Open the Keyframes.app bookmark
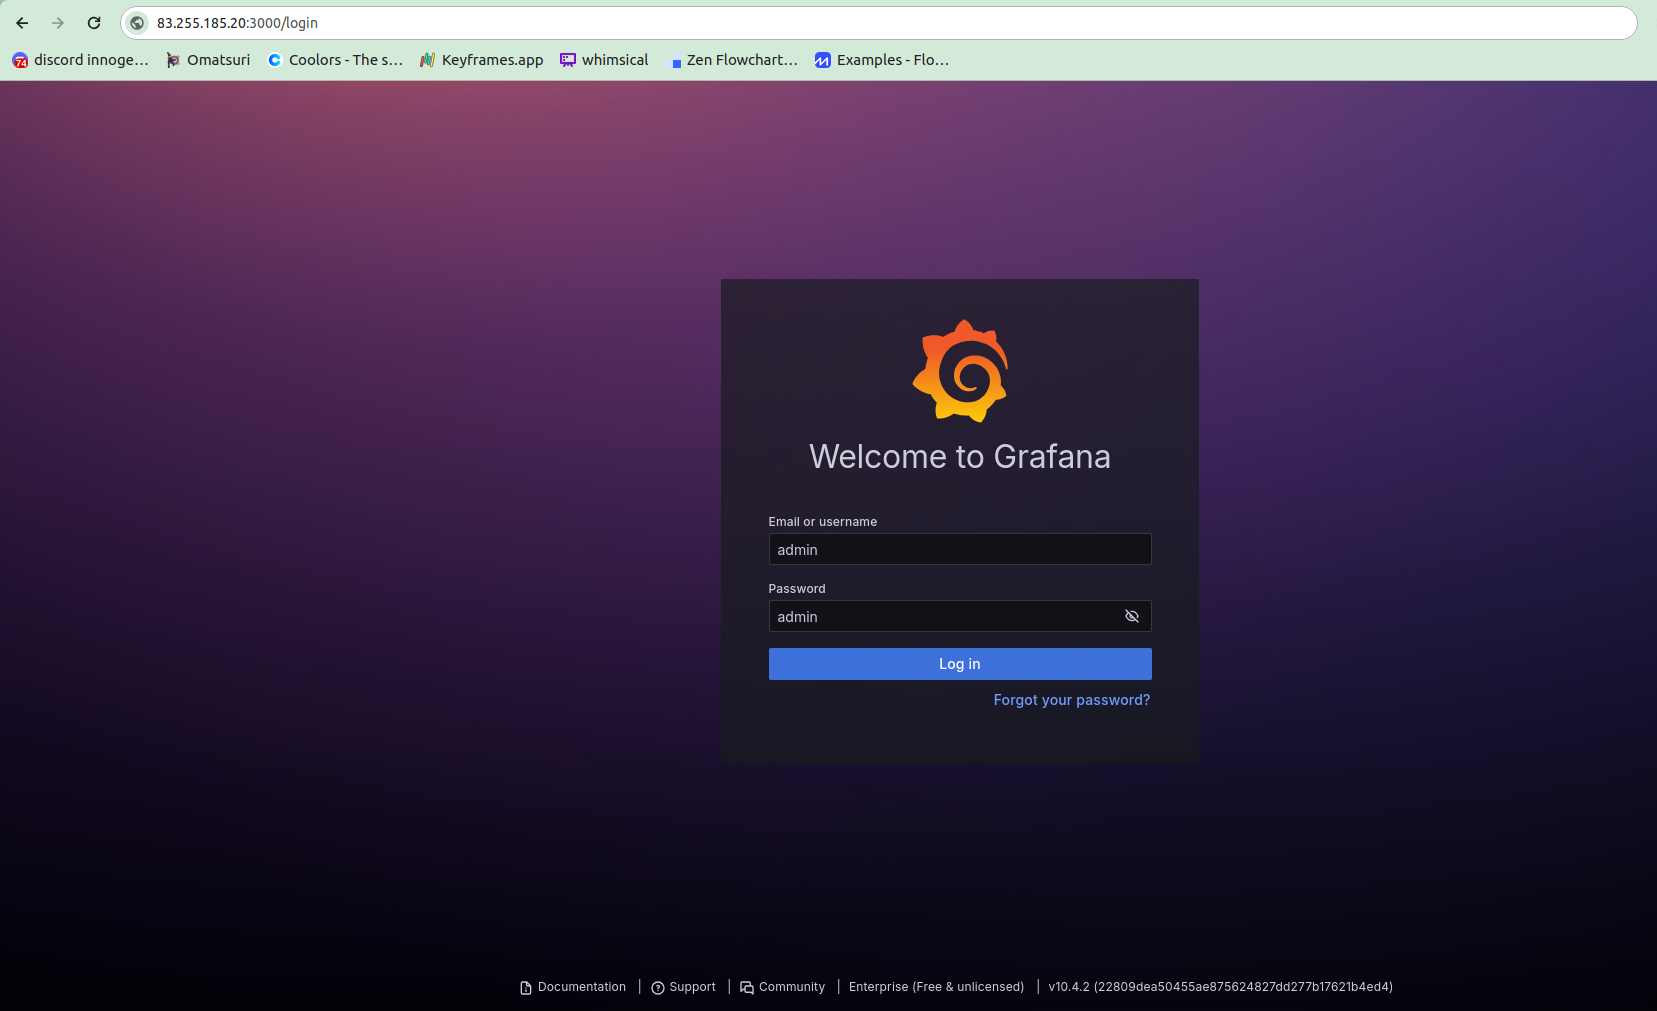This screenshot has height=1011, width=1657. pos(482,60)
